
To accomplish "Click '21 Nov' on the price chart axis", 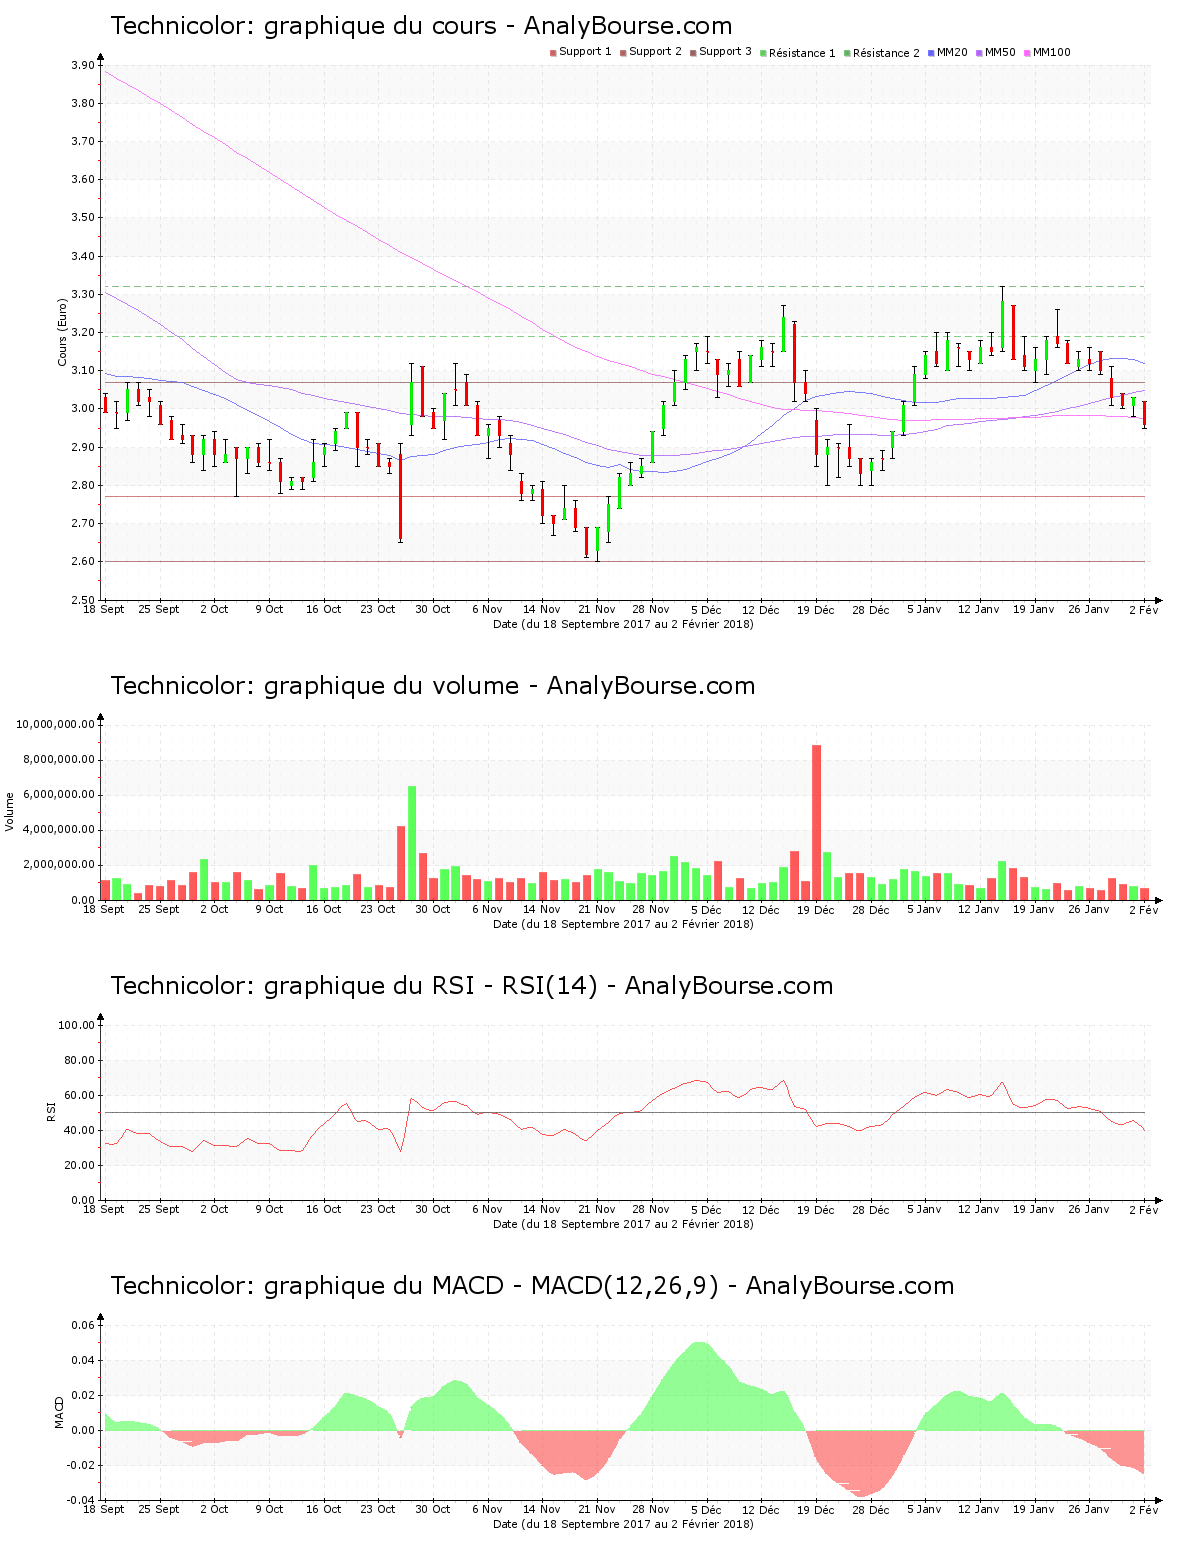I will click(x=597, y=609).
